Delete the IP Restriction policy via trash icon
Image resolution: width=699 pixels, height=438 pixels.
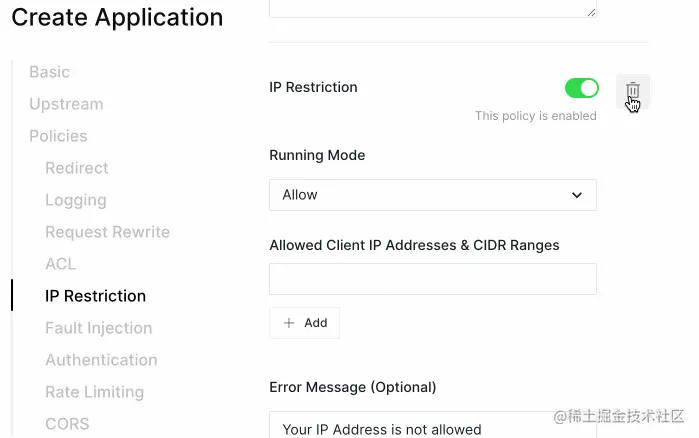point(632,91)
